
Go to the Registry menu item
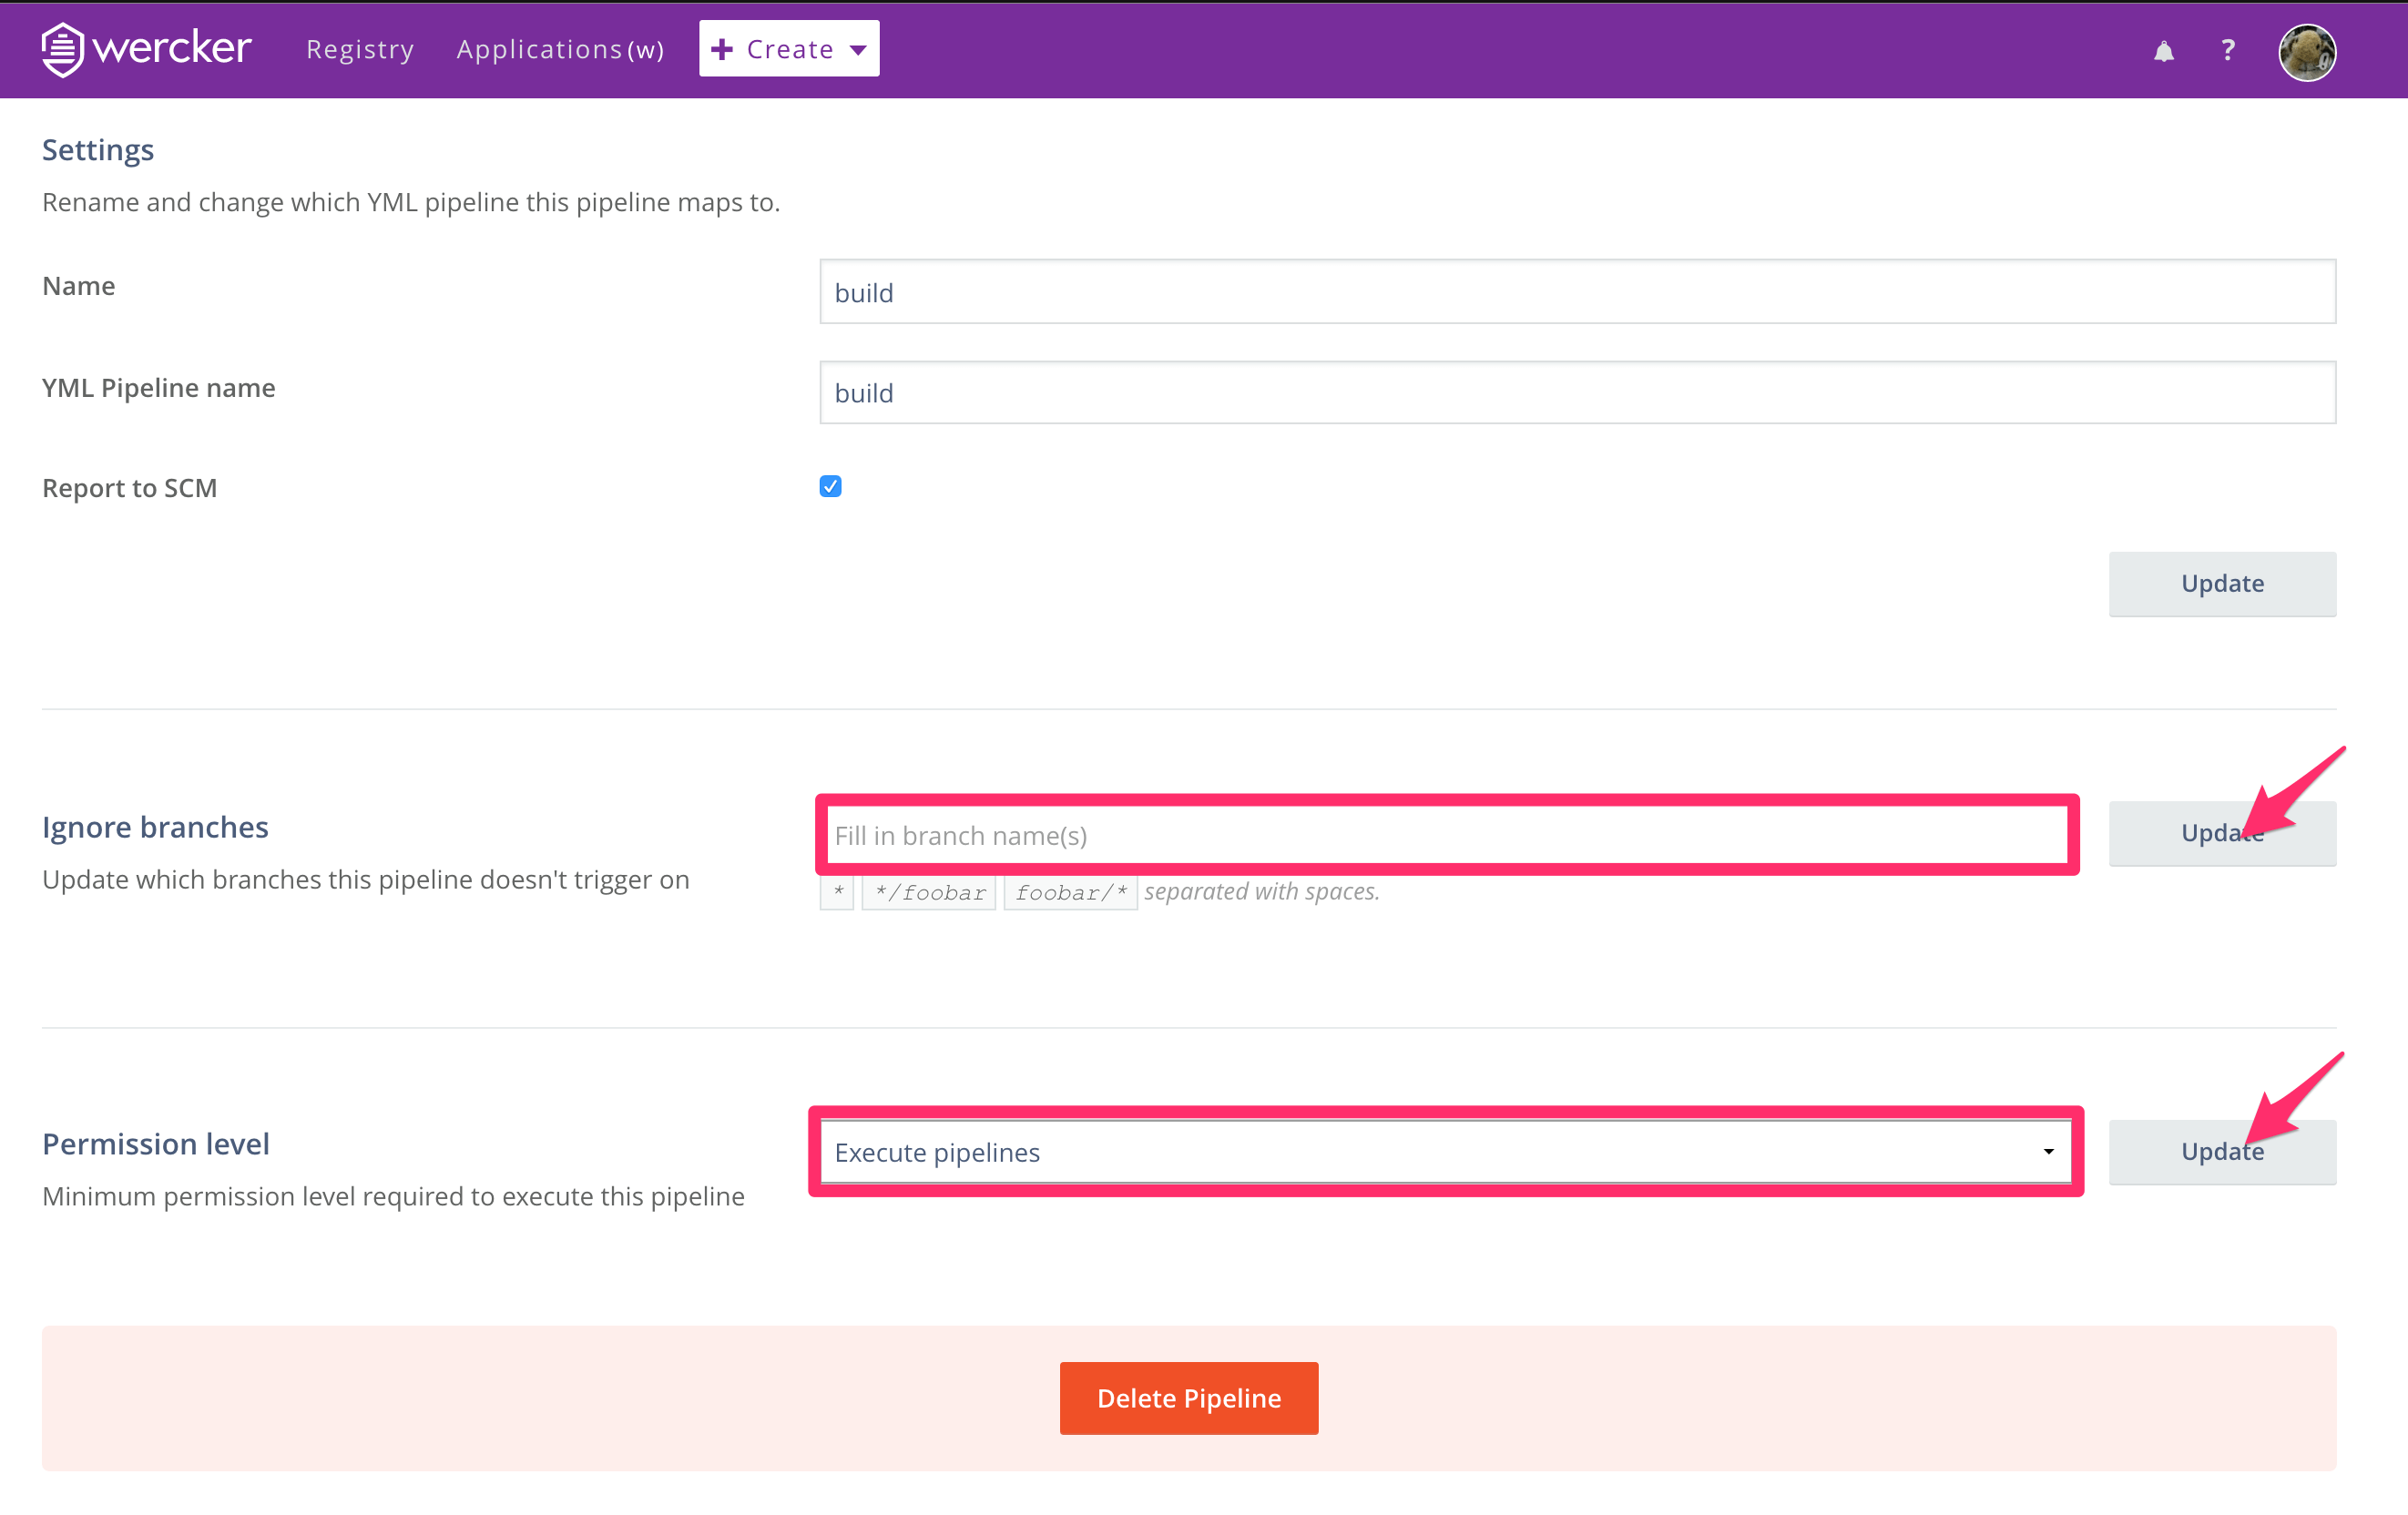tap(360, 49)
